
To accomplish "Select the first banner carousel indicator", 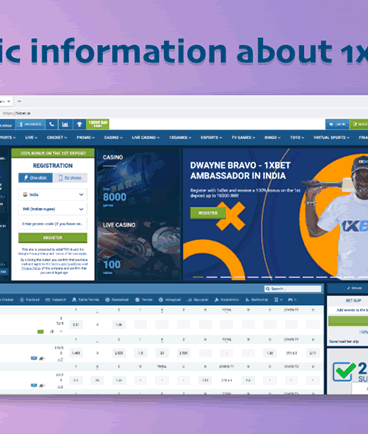I will (x=198, y=277).
